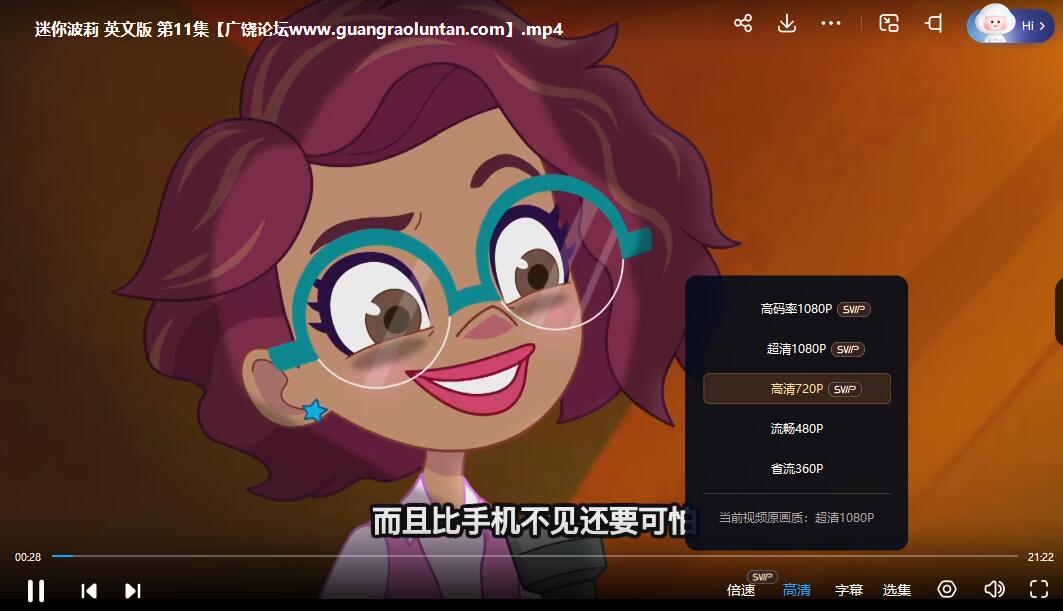This screenshot has width=1063, height=611.
Task: Click the 00:28 current time text
Action: pyautogui.click(x=28, y=557)
